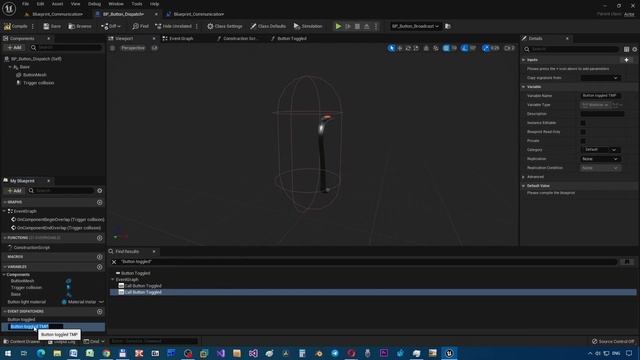Image resolution: width=640 pixels, height=360 pixels.
Task: Add a new input parameter
Action: (x=626, y=60)
